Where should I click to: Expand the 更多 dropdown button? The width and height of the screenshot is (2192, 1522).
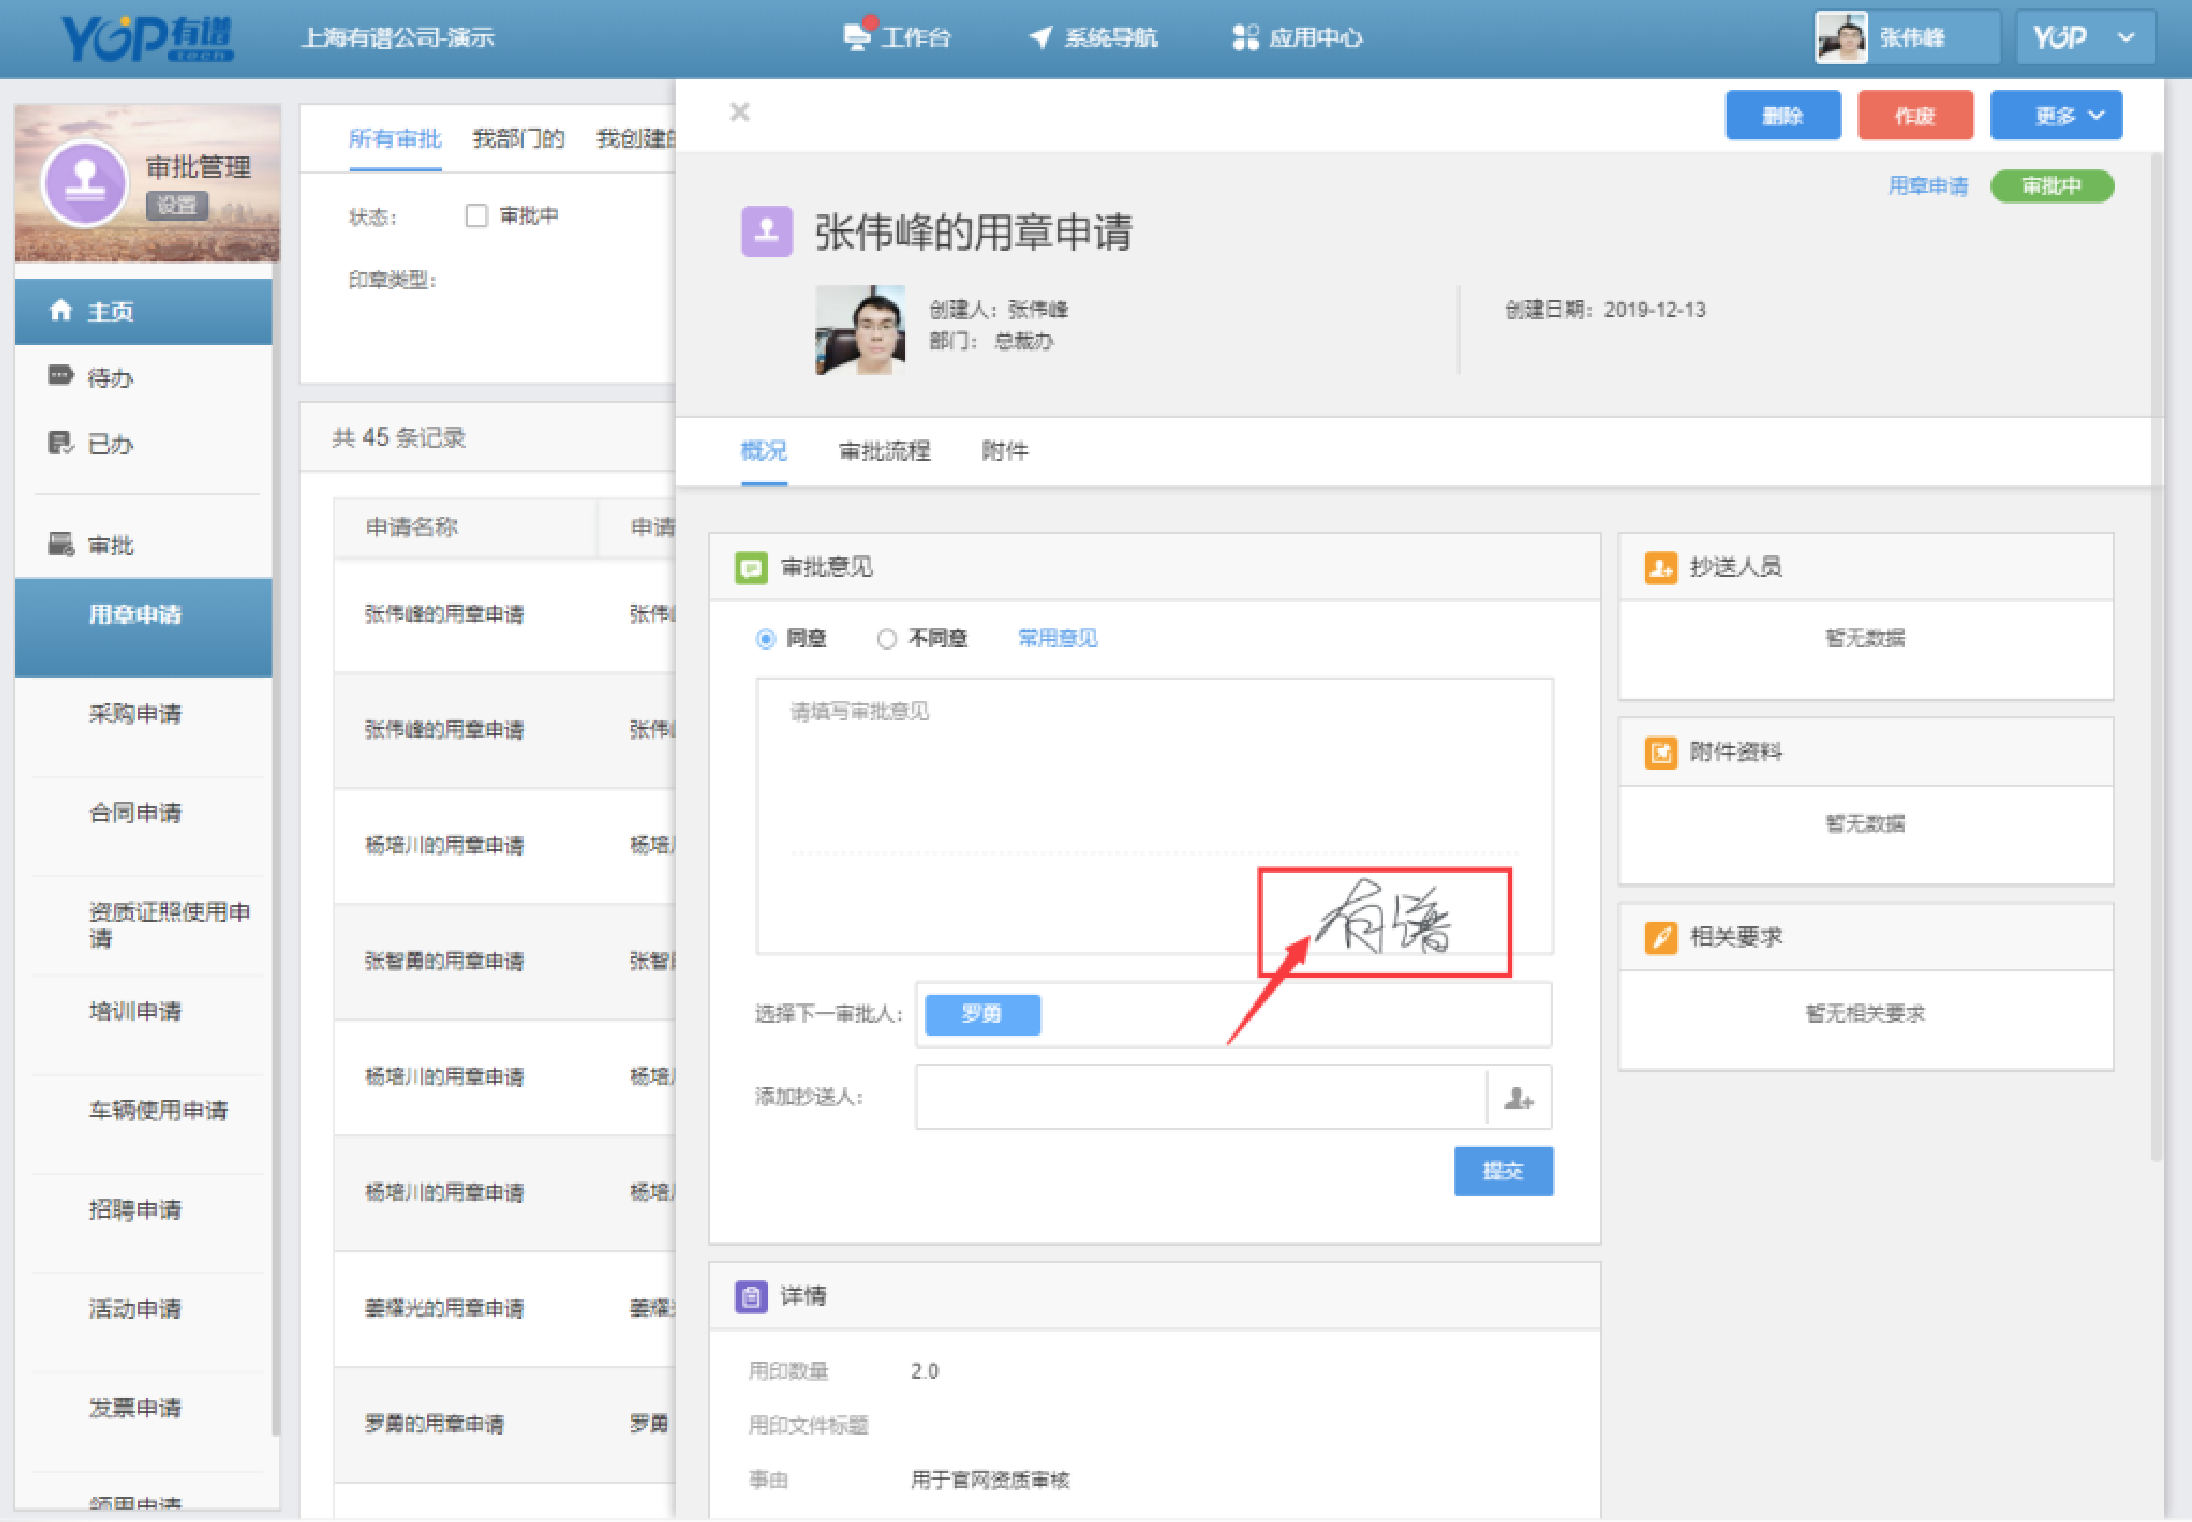2055,116
